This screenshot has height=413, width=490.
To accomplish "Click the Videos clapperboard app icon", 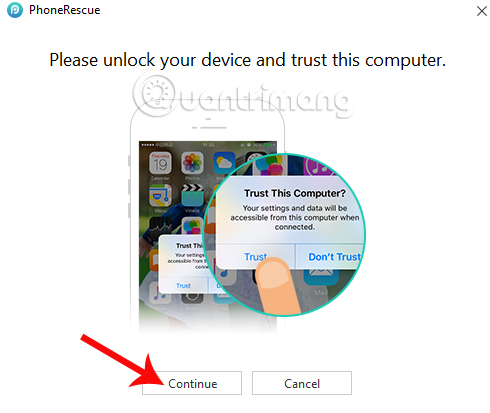I will [192, 195].
